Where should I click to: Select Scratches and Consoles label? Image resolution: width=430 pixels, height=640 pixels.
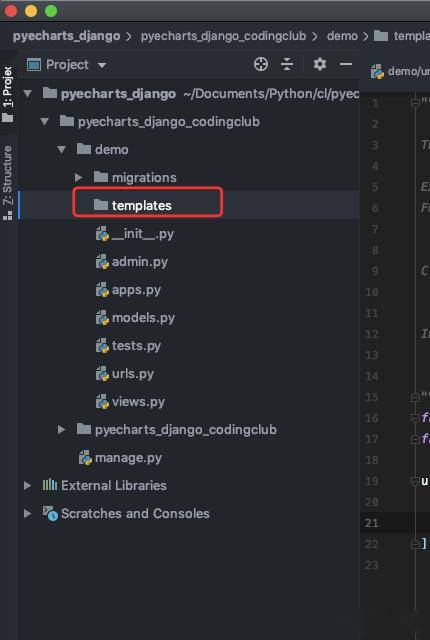[x=135, y=513]
